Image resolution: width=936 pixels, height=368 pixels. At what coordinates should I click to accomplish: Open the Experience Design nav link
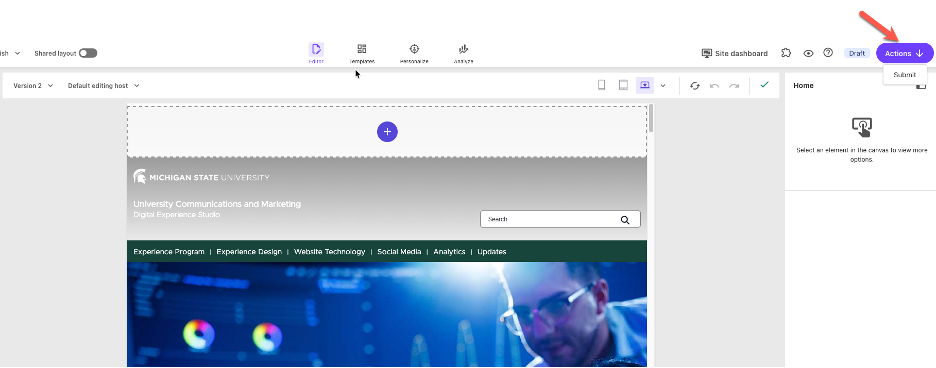click(x=249, y=252)
